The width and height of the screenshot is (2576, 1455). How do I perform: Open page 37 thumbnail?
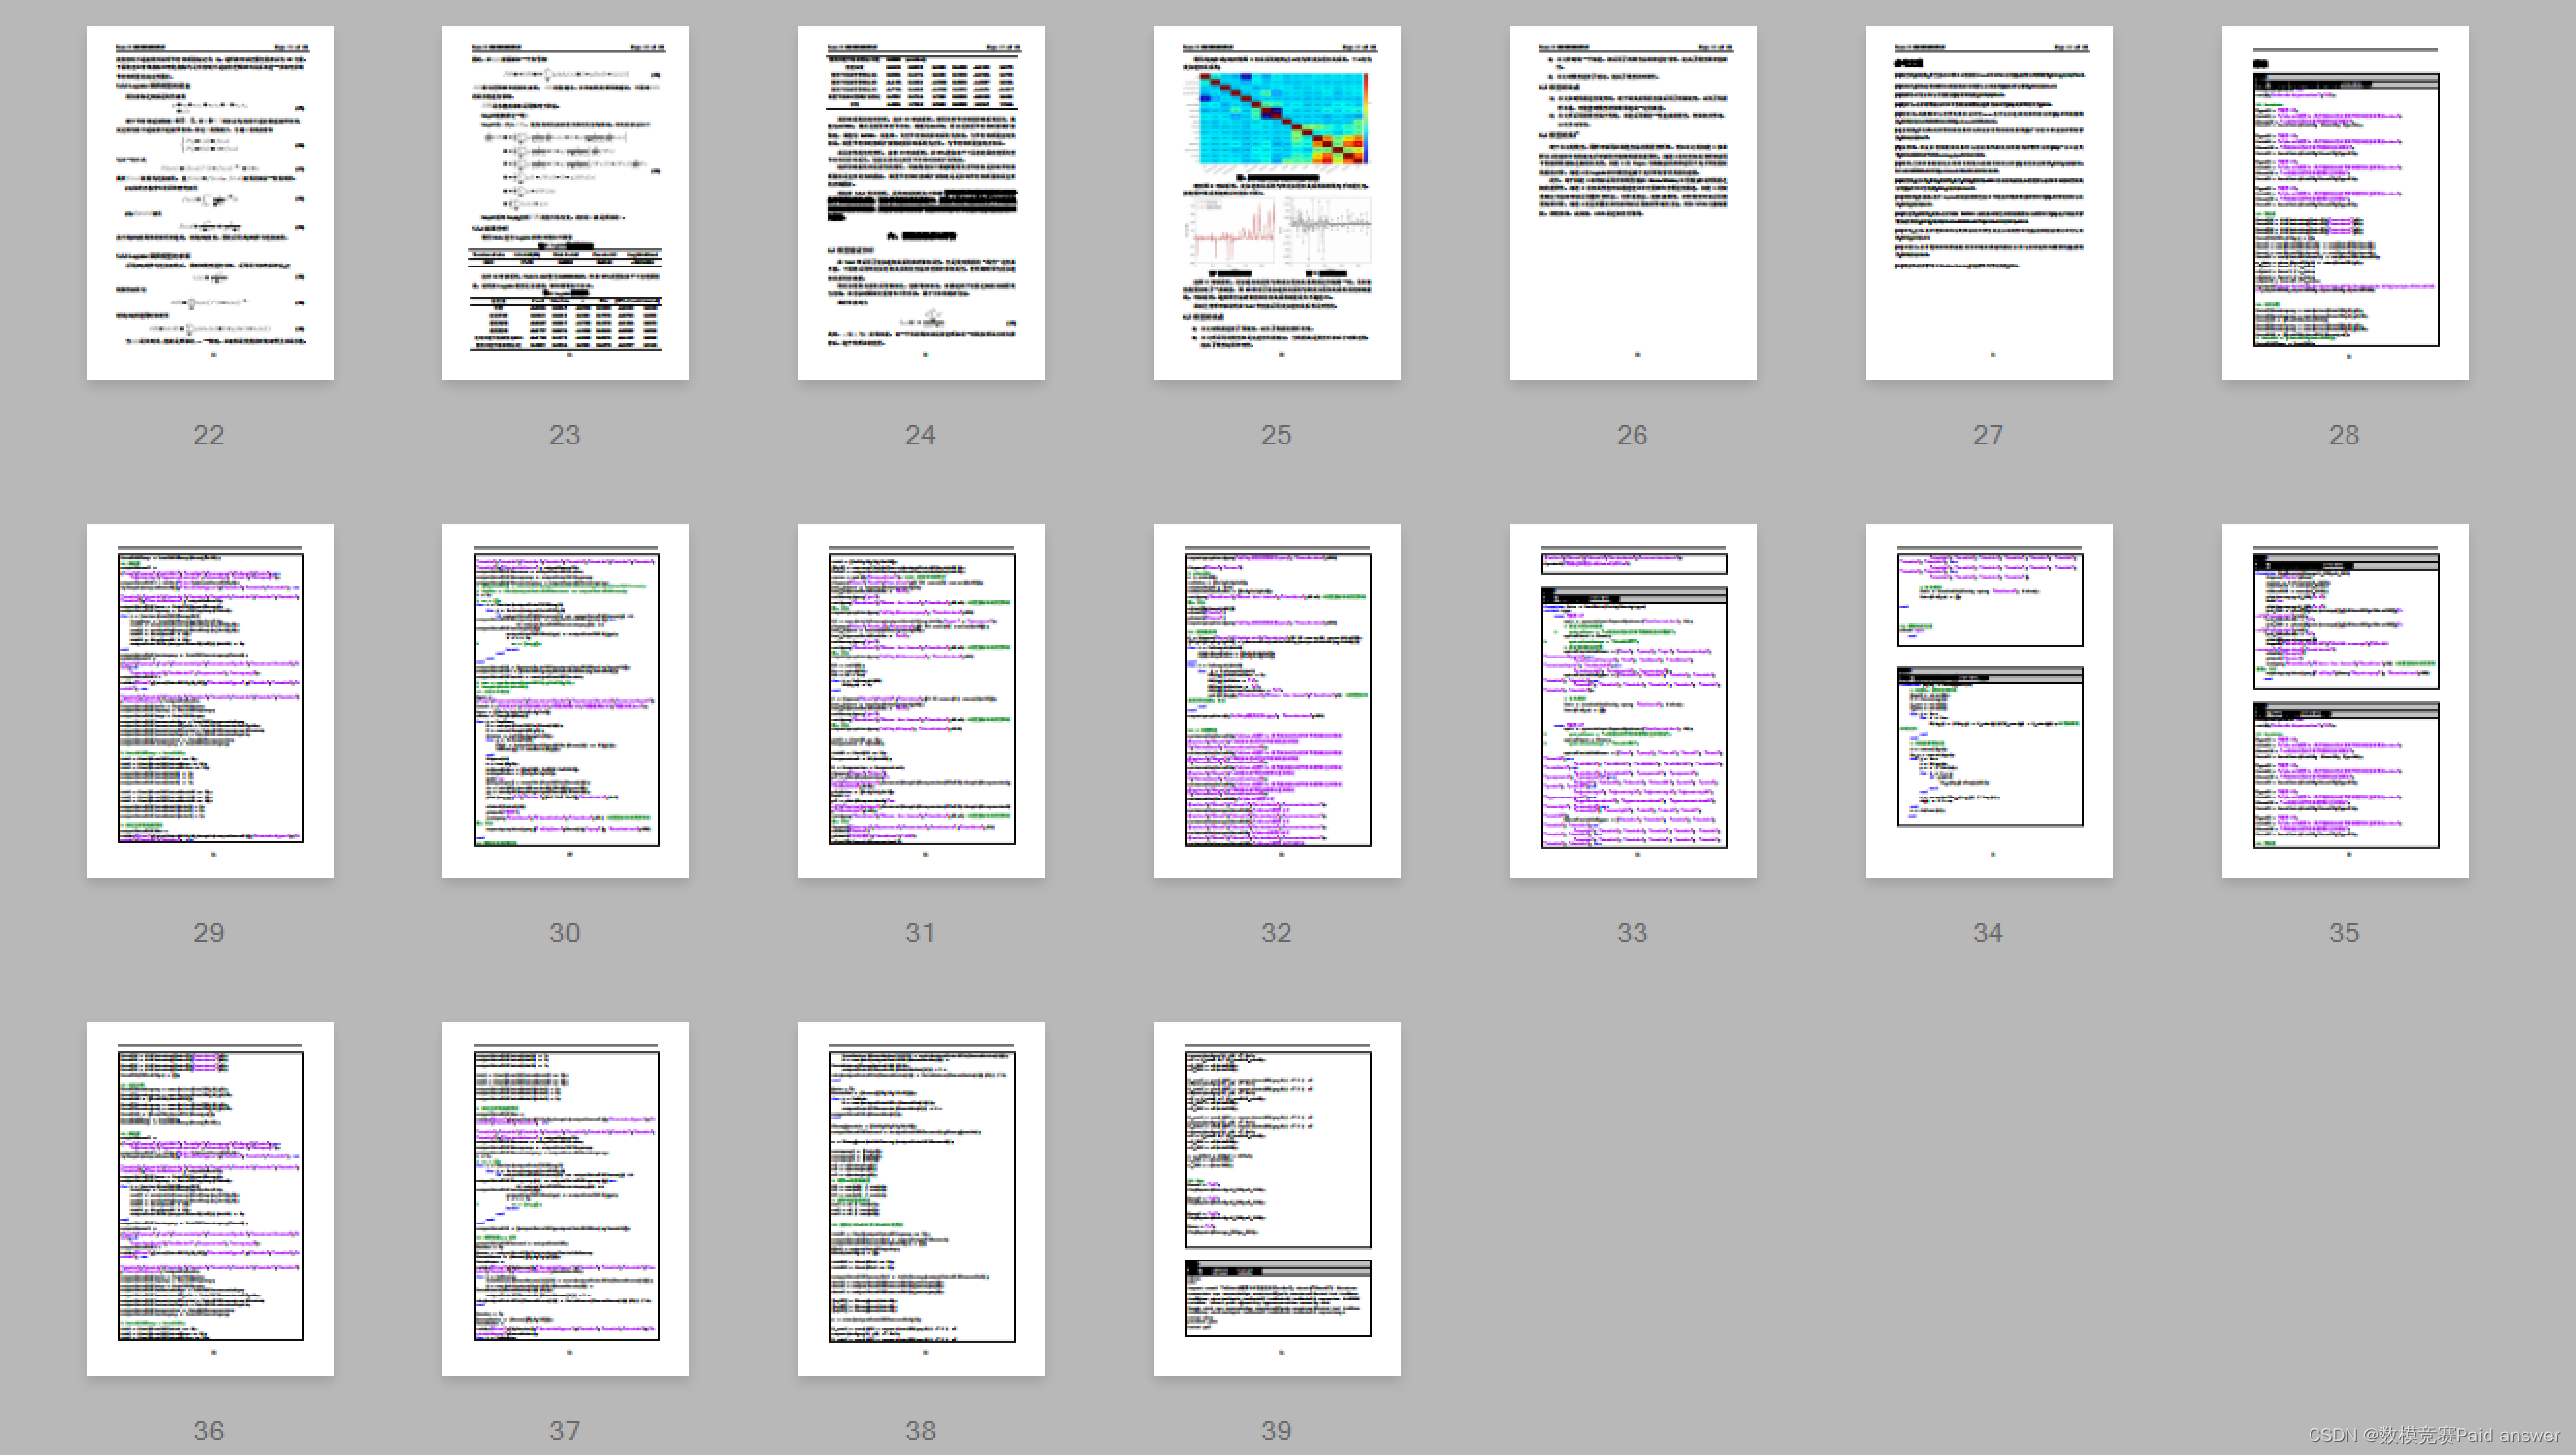point(565,1199)
